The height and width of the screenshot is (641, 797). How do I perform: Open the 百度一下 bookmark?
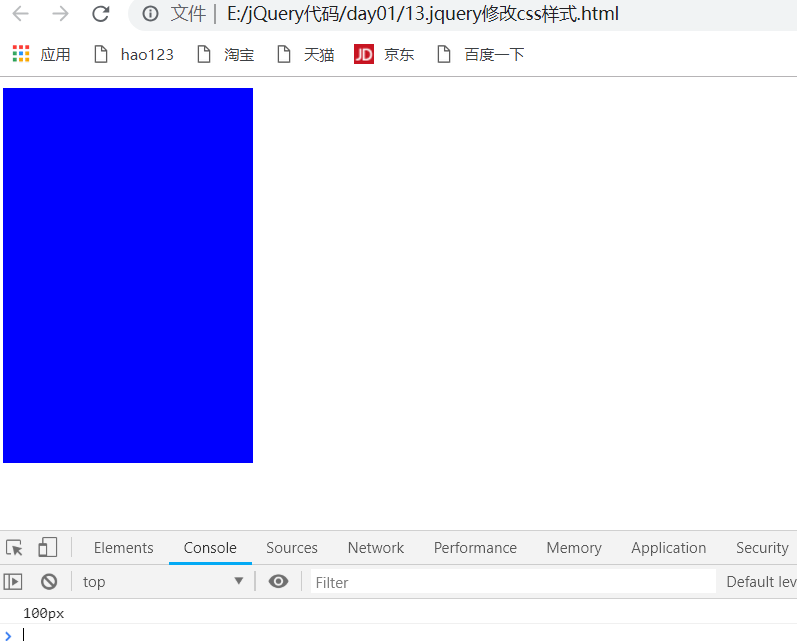point(481,54)
